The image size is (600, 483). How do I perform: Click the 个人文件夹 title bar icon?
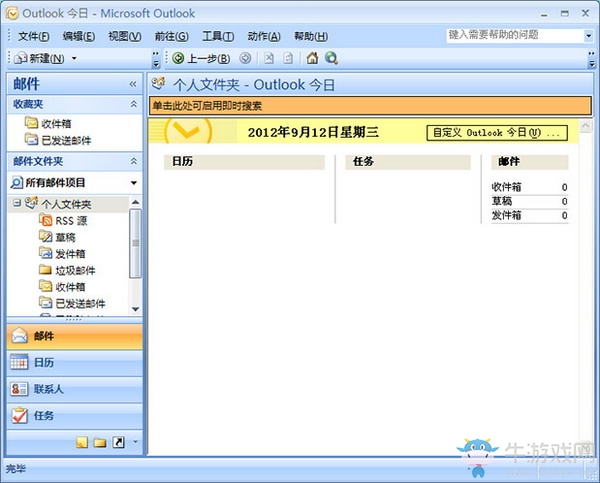158,83
